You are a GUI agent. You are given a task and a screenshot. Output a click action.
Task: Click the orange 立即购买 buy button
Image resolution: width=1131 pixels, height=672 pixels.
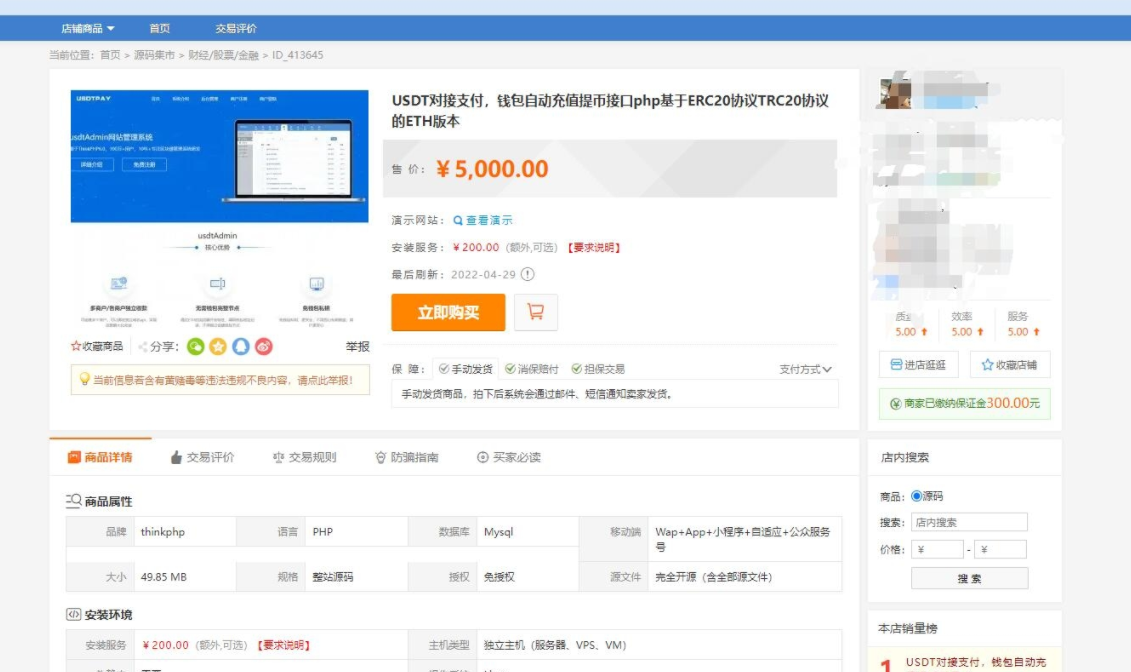click(447, 313)
